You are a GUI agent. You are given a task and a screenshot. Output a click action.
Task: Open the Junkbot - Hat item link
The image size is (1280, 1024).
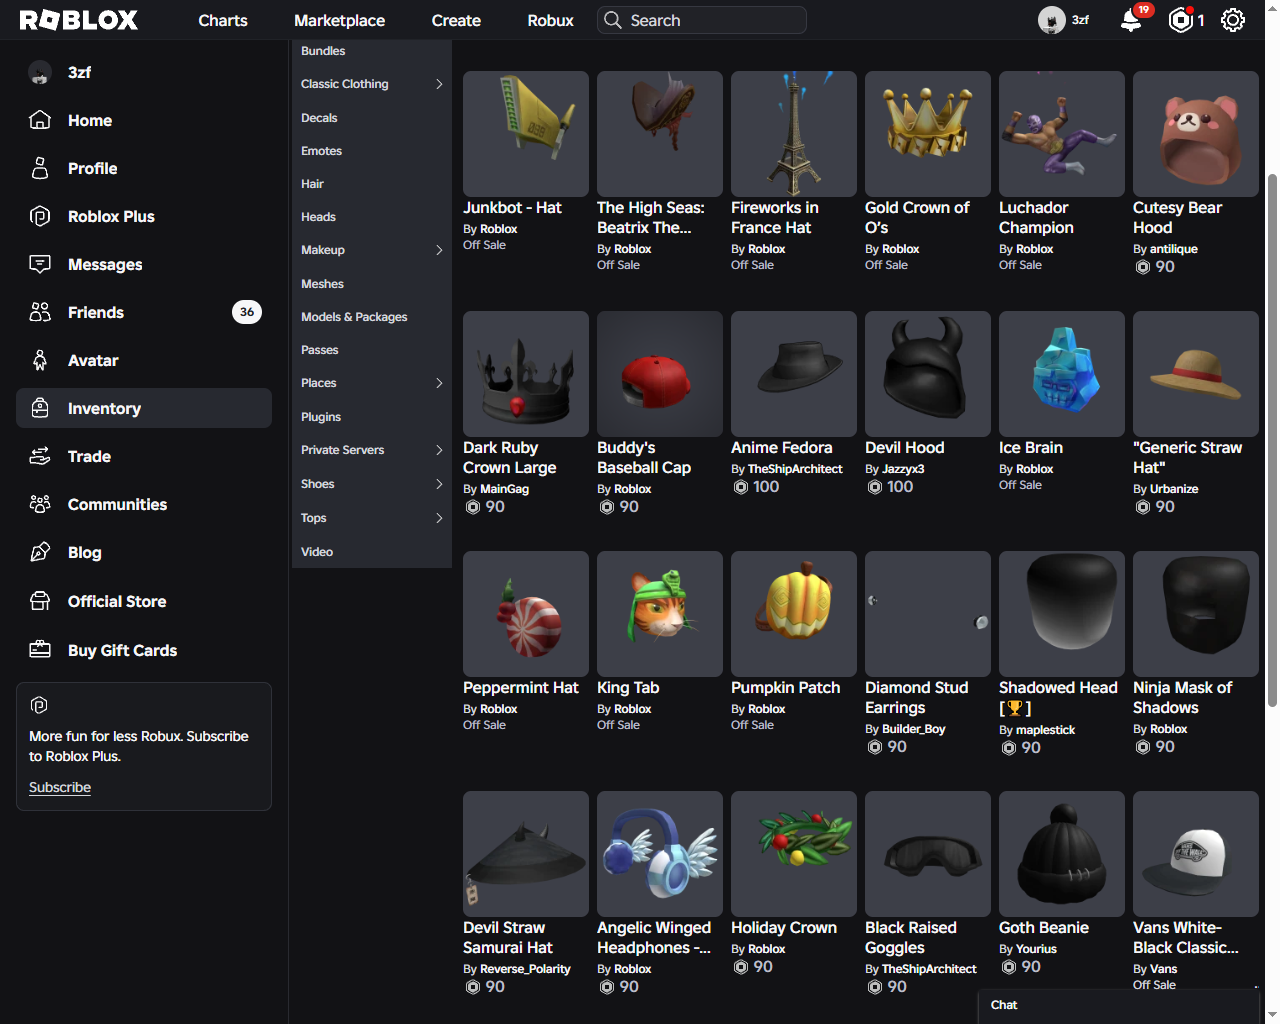[x=512, y=208]
